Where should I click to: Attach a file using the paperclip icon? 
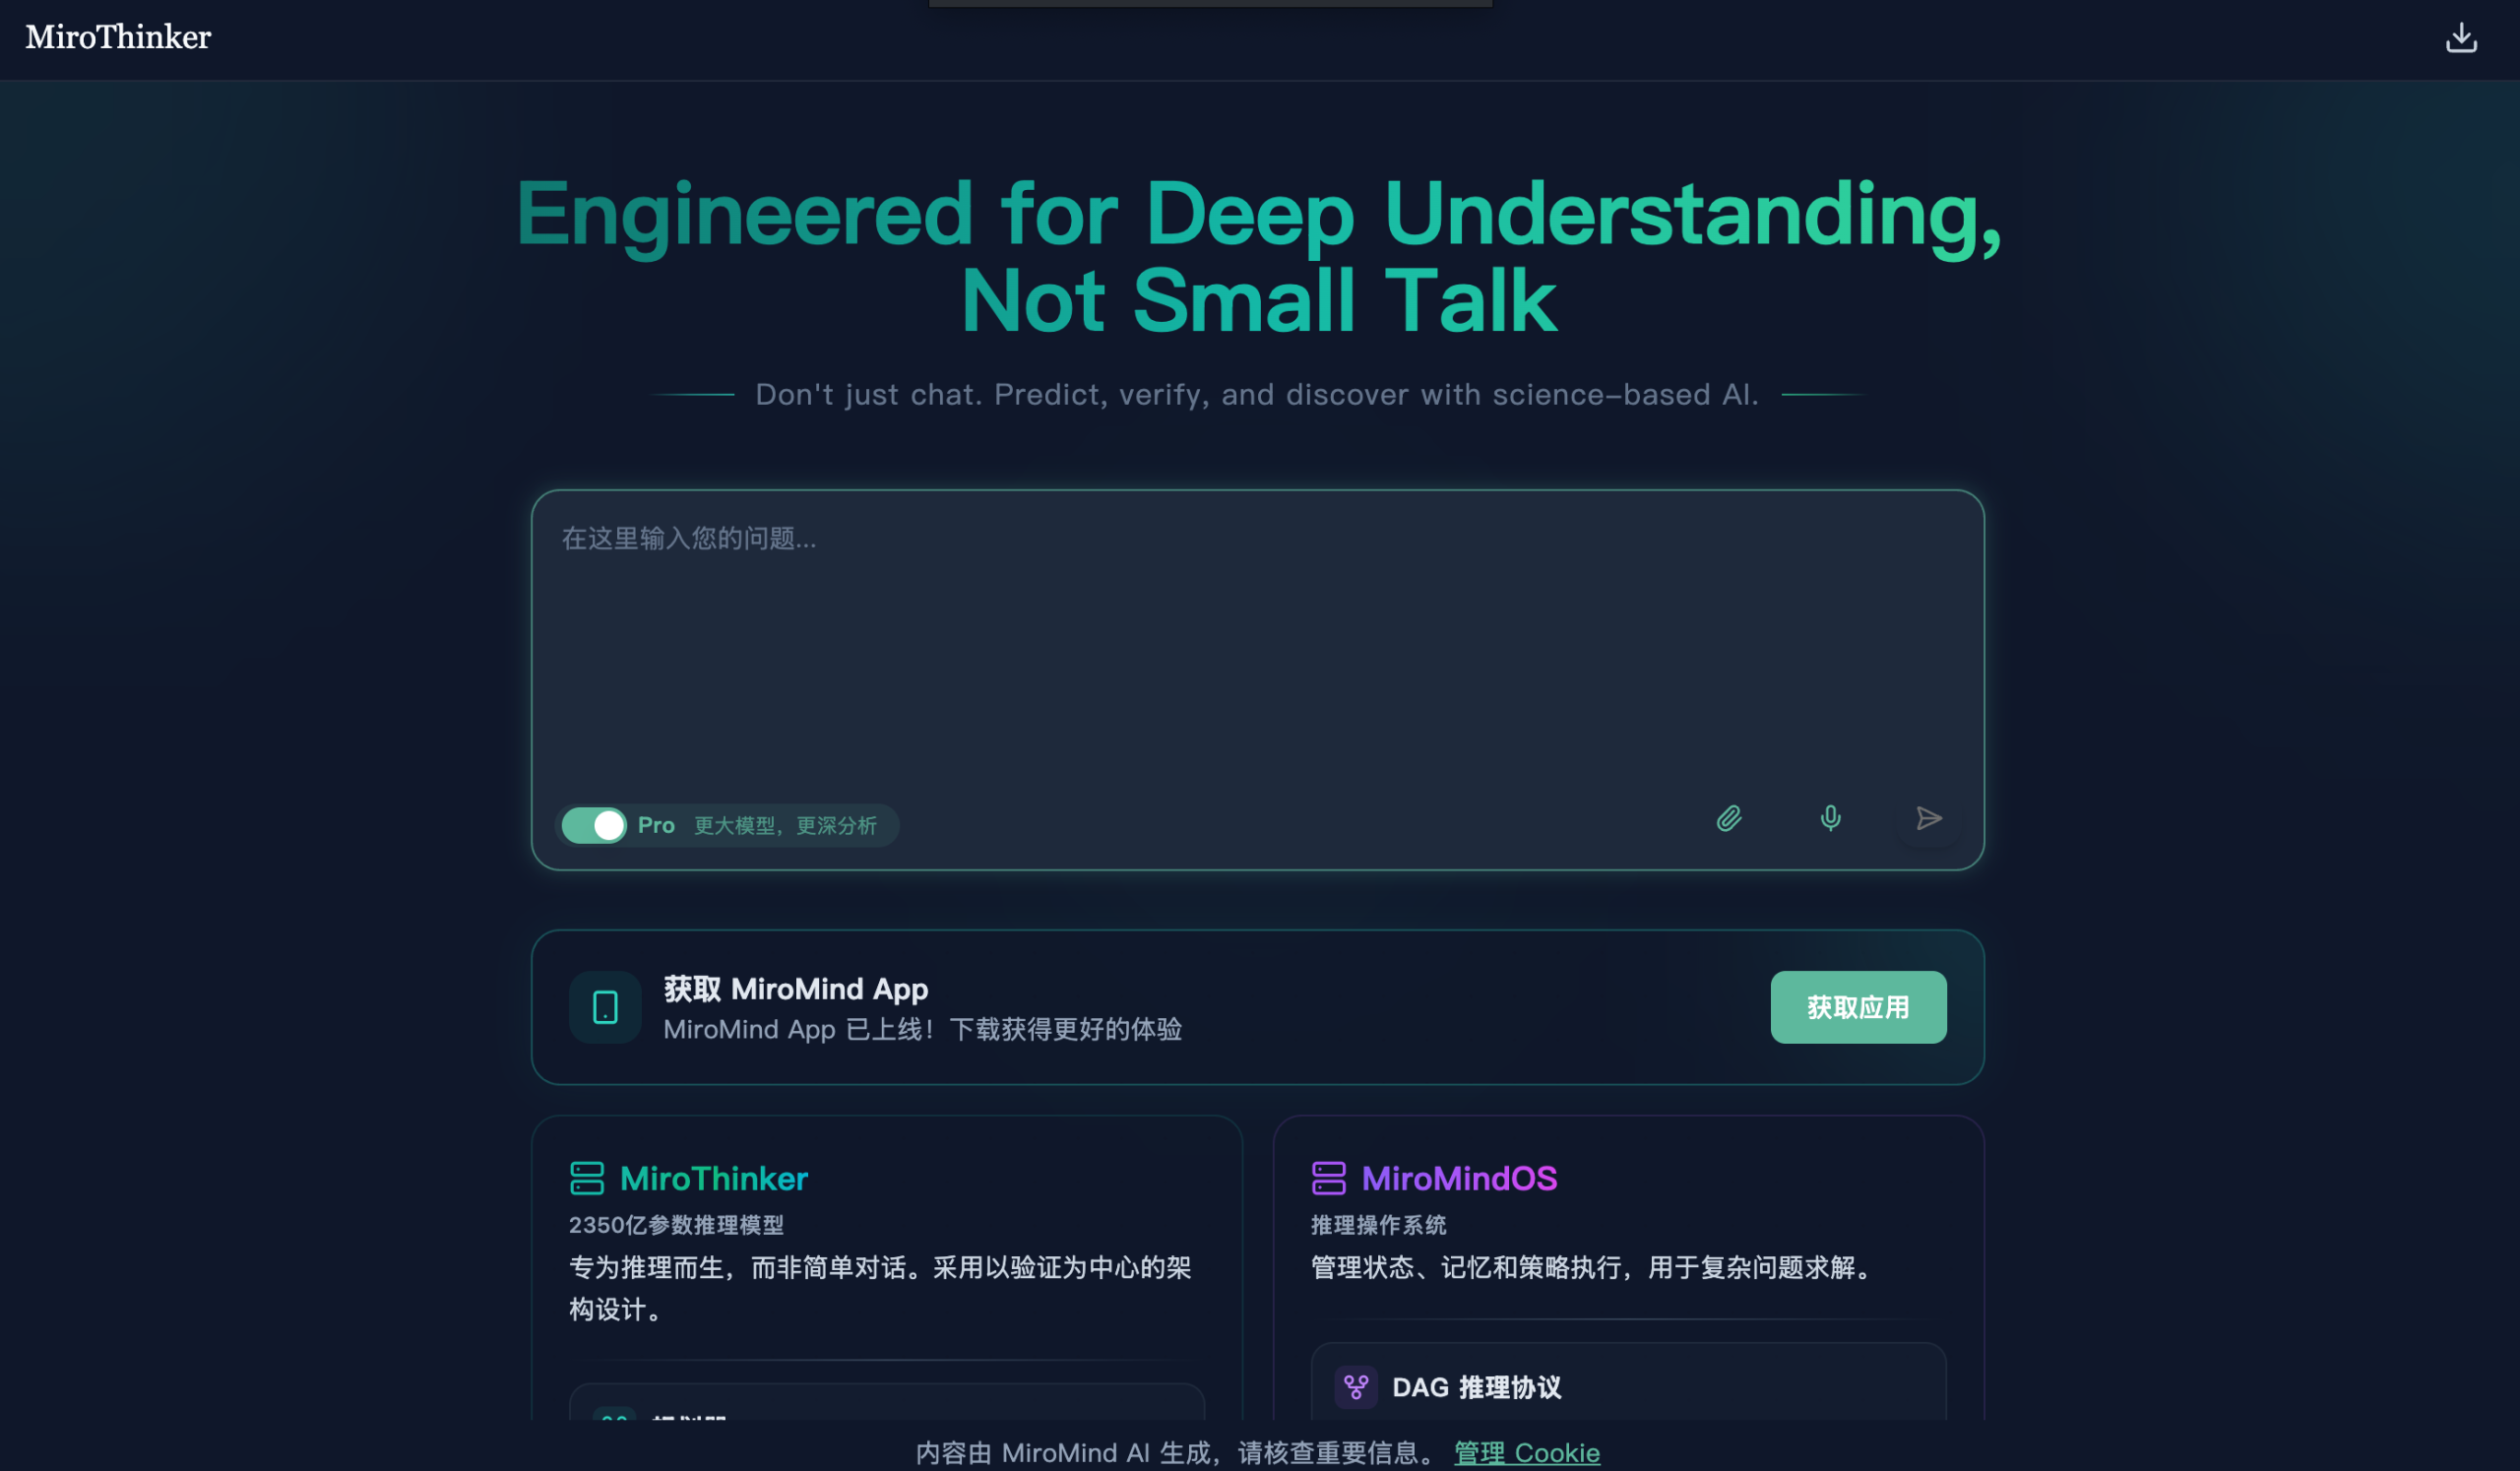[x=1729, y=819]
